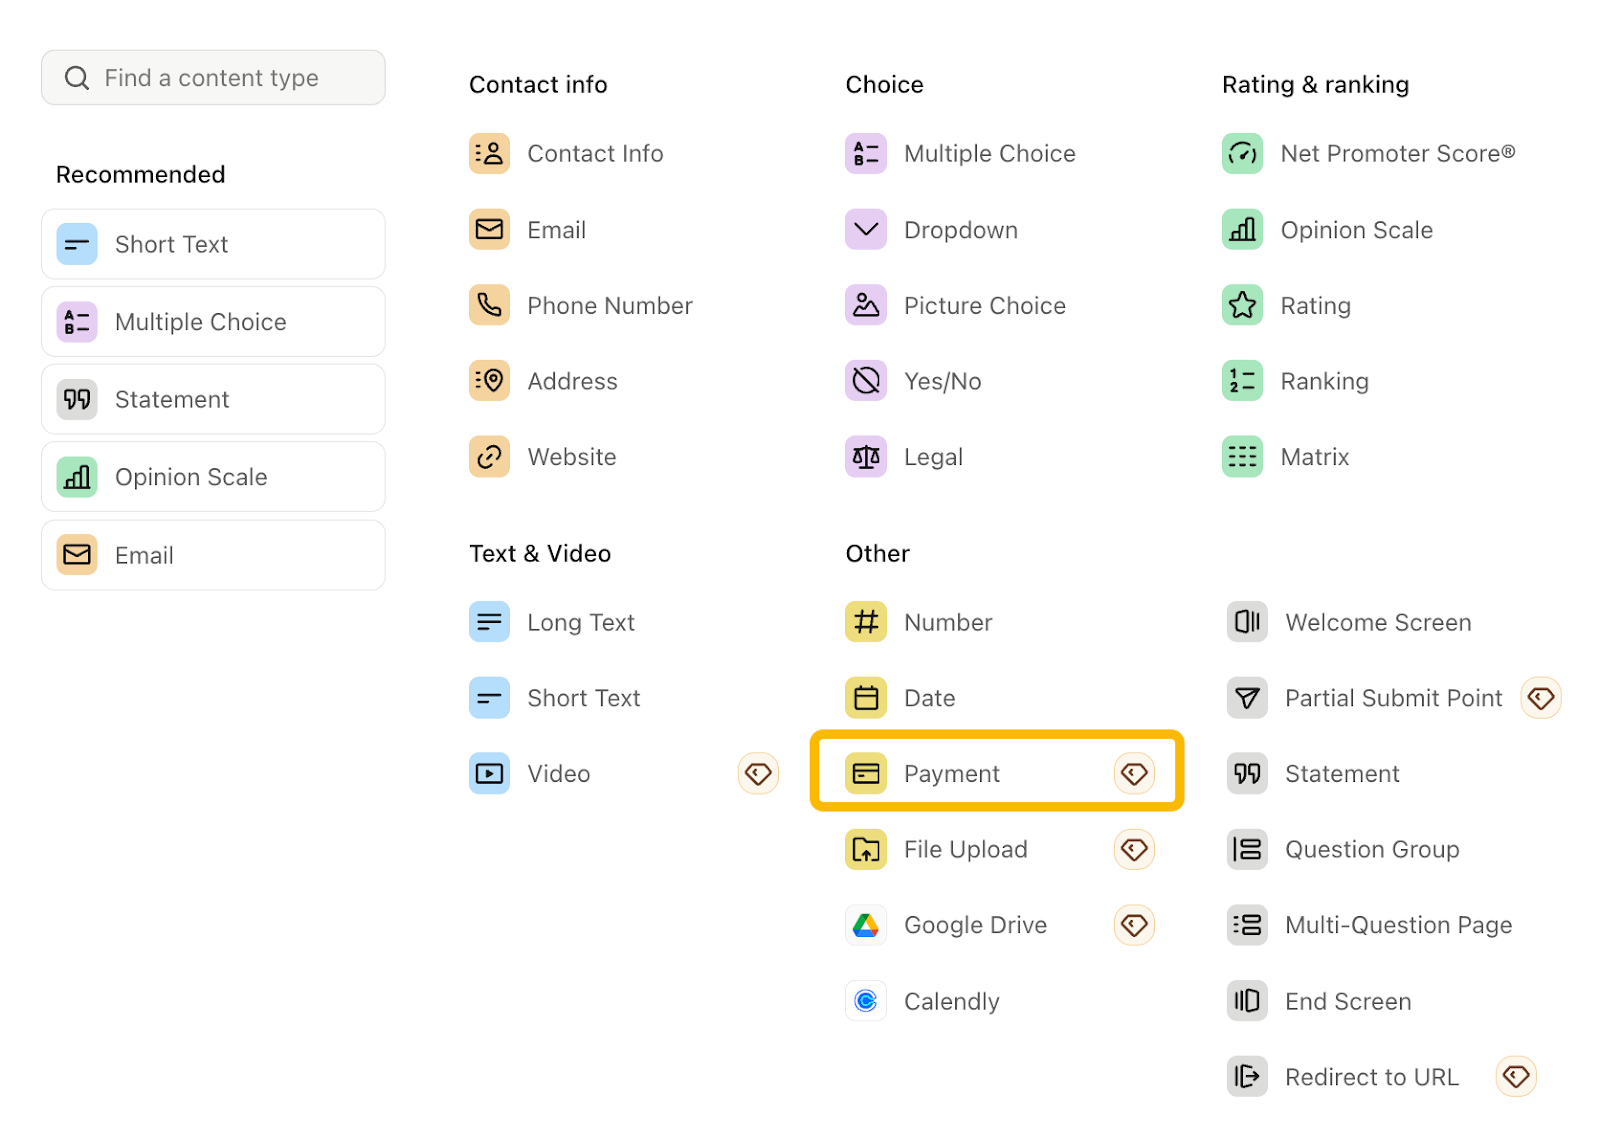
Task: Click the premium badge beside Partial Submit Point
Action: tap(1540, 698)
